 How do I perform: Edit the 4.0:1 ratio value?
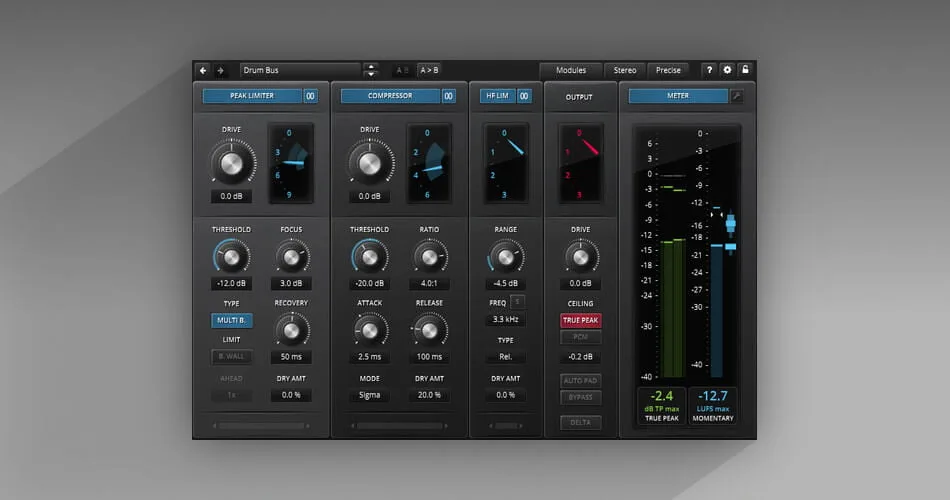[x=430, y=284]
